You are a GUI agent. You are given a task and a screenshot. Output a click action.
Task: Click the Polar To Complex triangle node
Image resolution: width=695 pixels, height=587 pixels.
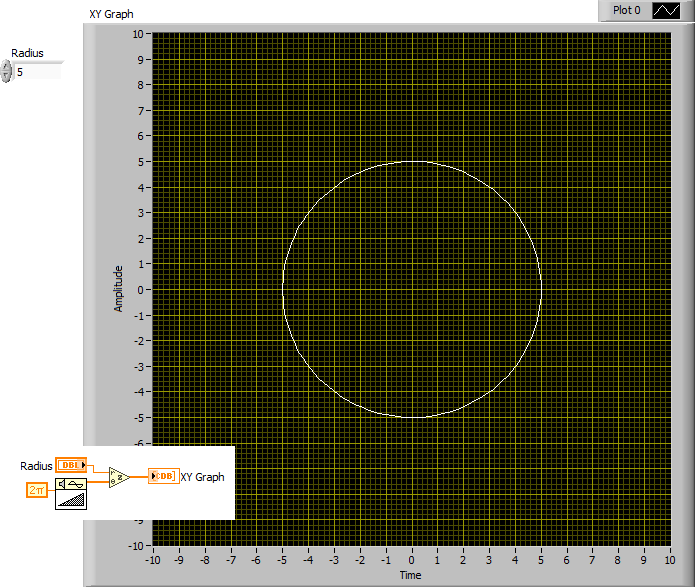tap(119, 477)
